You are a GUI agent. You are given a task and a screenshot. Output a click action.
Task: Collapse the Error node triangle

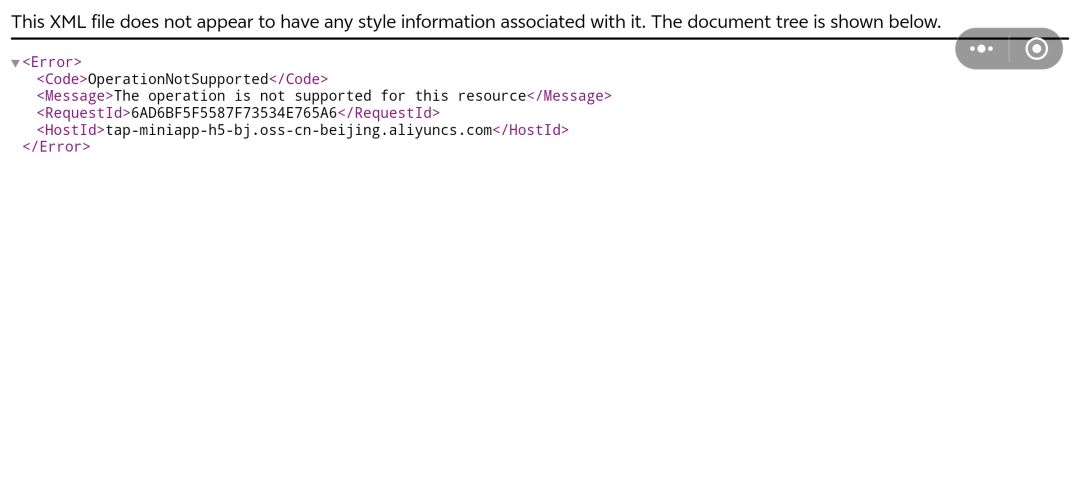(15, 63)
